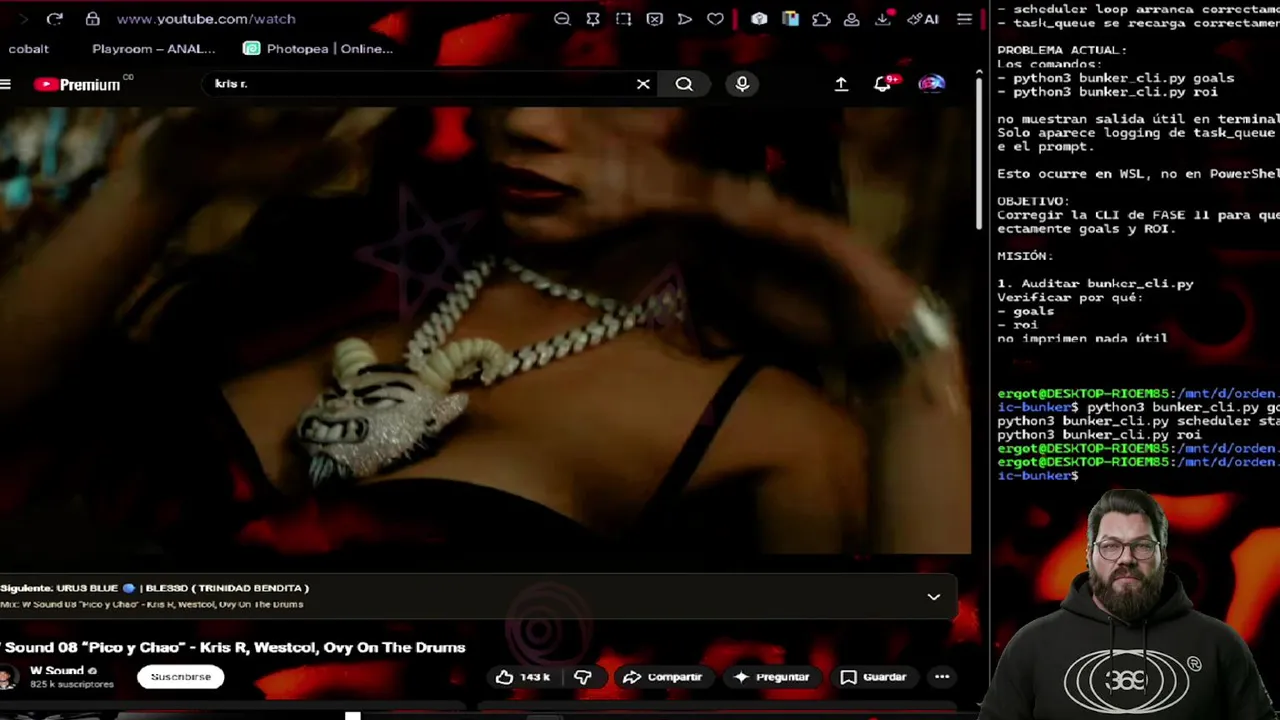Viewport: 1280px width, 720px height.
Task: Click the heart favorites icon in toolbar
Action: pyautogui.click(x=715, y=19)
